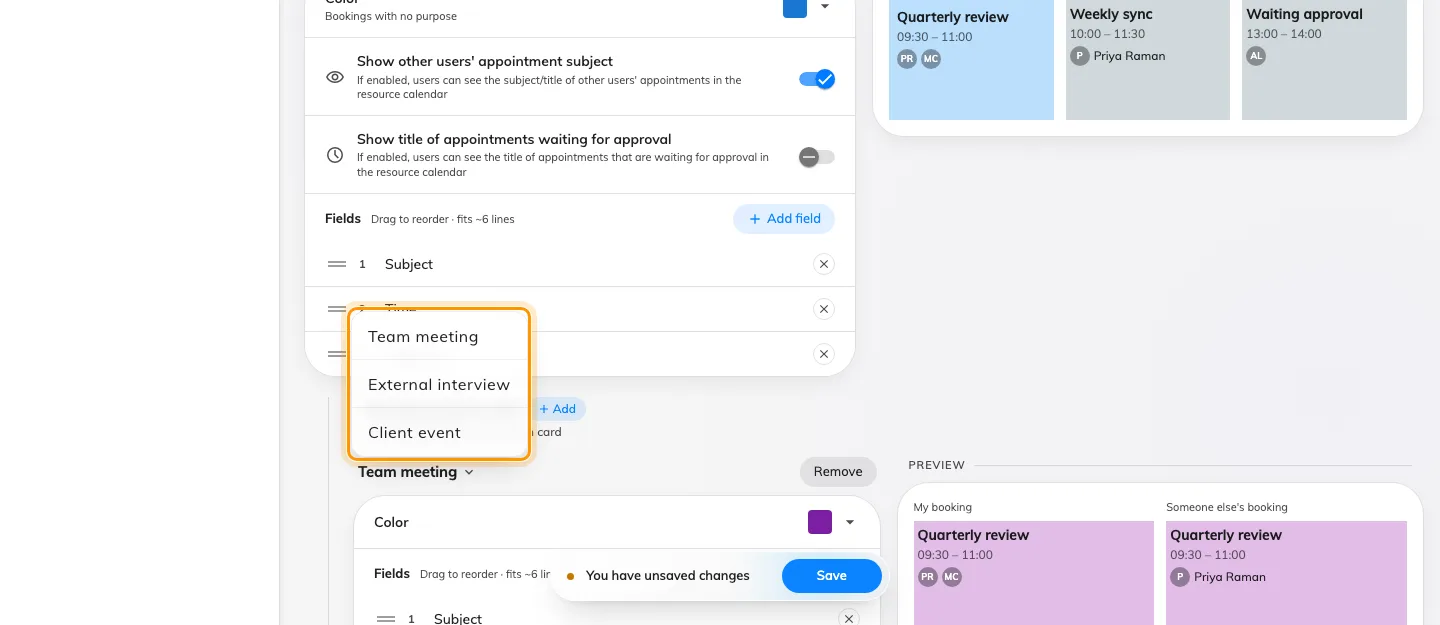Image resolution: width=1440 pixels, height=625 pixels.
Task: Open the Team meeting purpose dropdown
Action: pyautogui.click(x=416, y=472)
